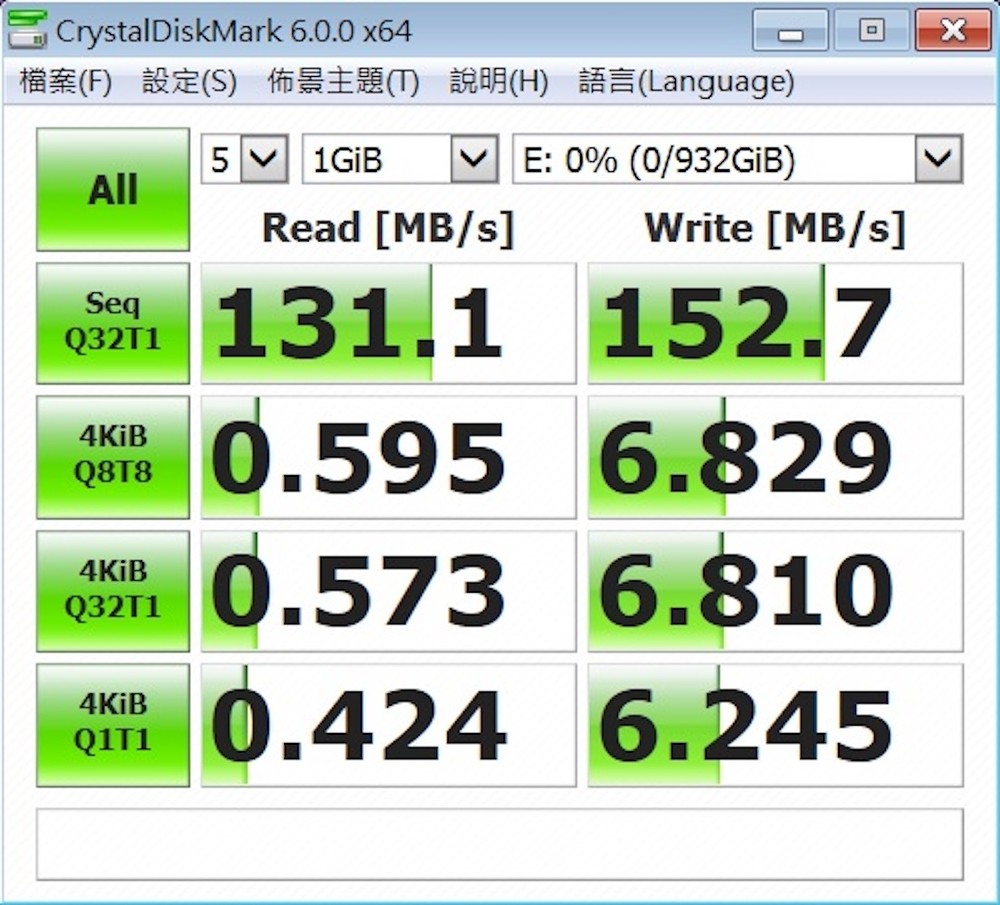Image resolution: width=1000 pixels, height=905 pixels.
Task: Open the 設定(S) menu
Action: 189,82
